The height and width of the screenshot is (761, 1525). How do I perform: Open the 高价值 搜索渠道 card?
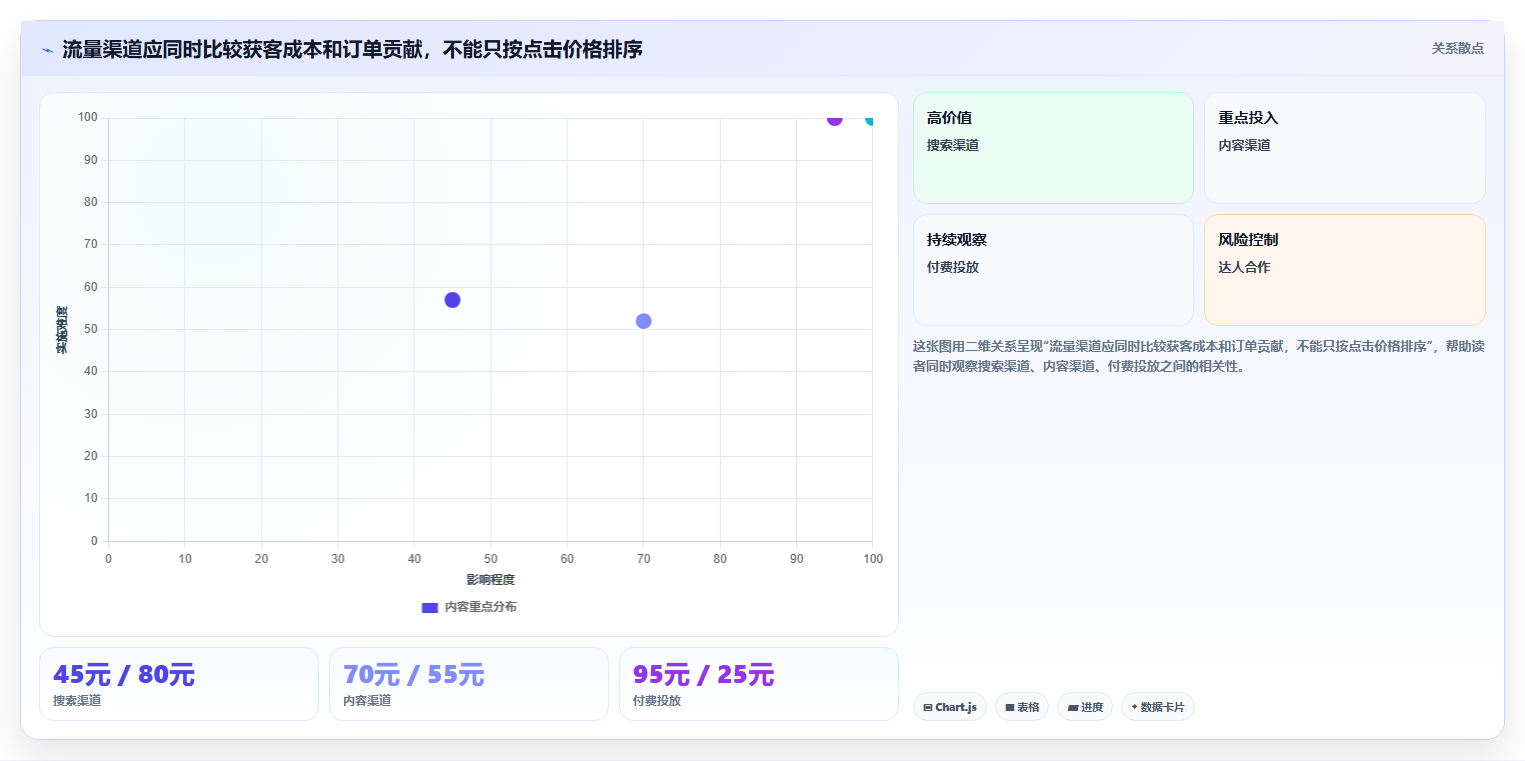coord(1053,148)
